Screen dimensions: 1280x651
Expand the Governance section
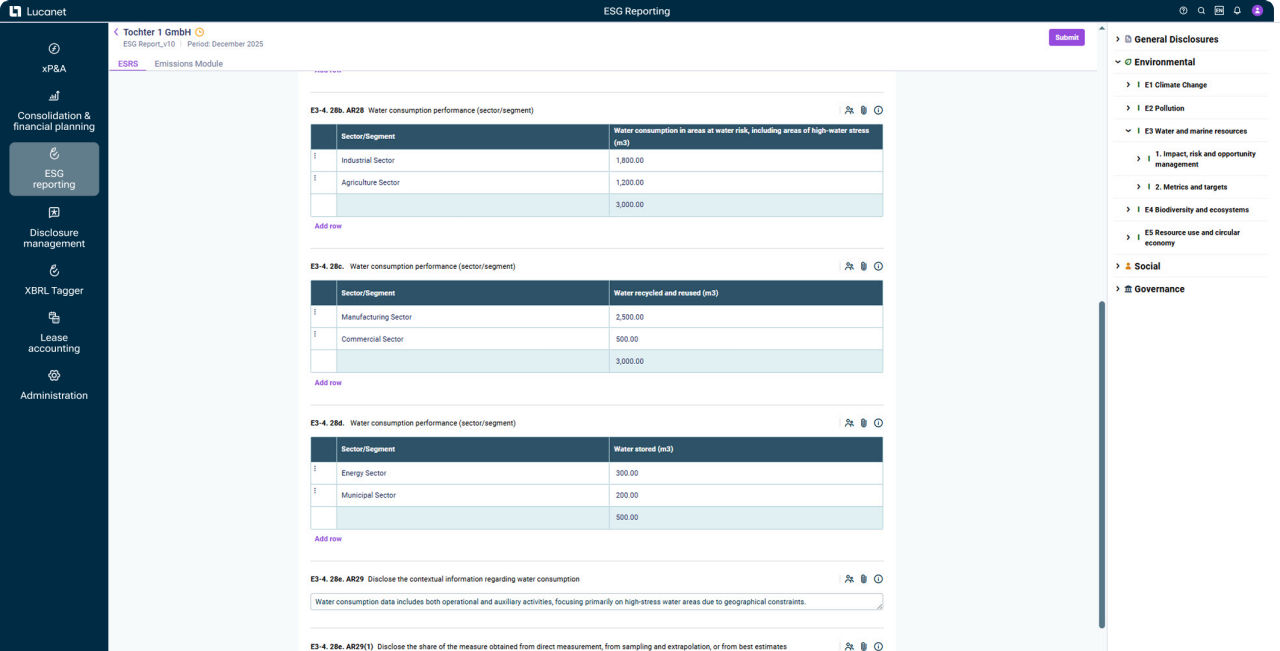point(1118,289)
